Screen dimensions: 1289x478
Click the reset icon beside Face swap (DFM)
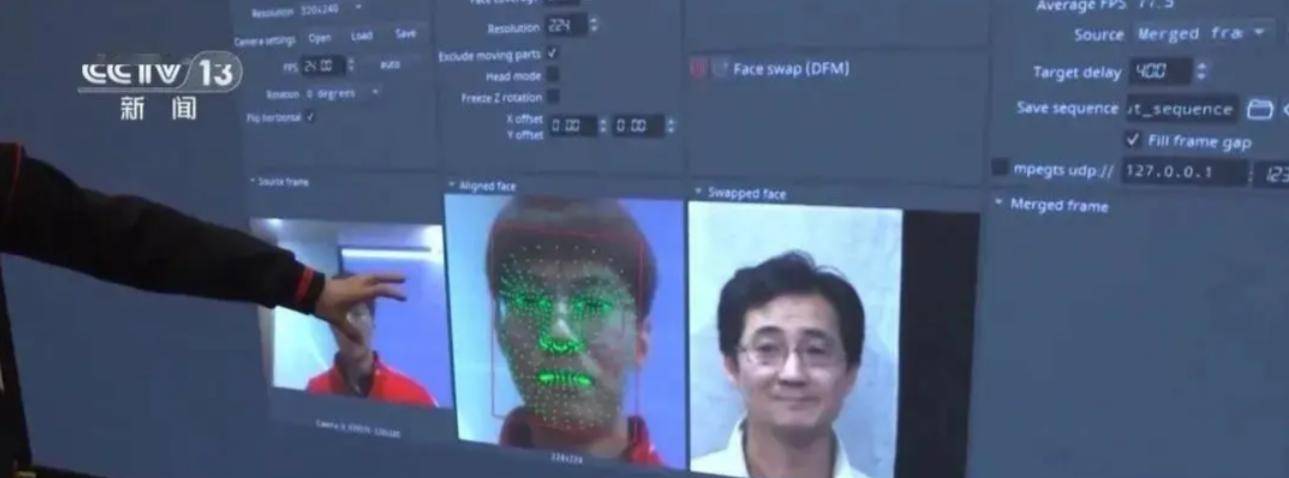click(720, 69)
